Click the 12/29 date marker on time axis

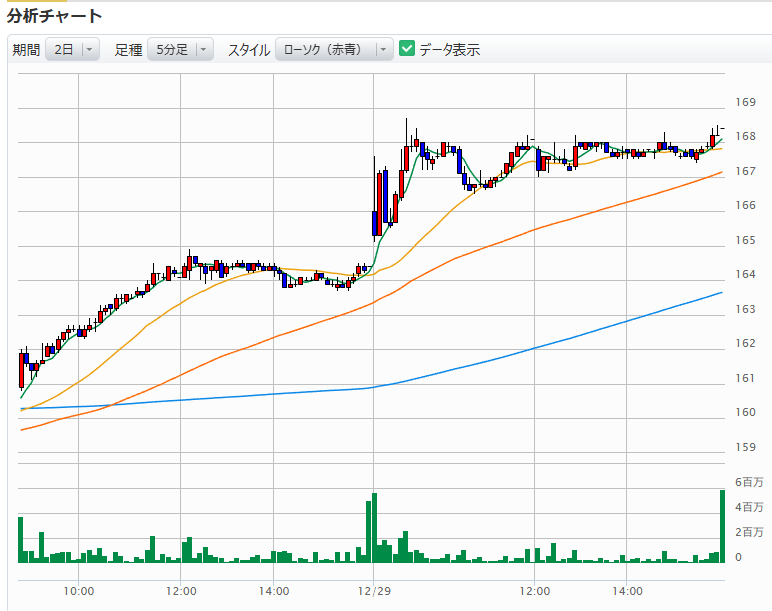tap(372, 592)
